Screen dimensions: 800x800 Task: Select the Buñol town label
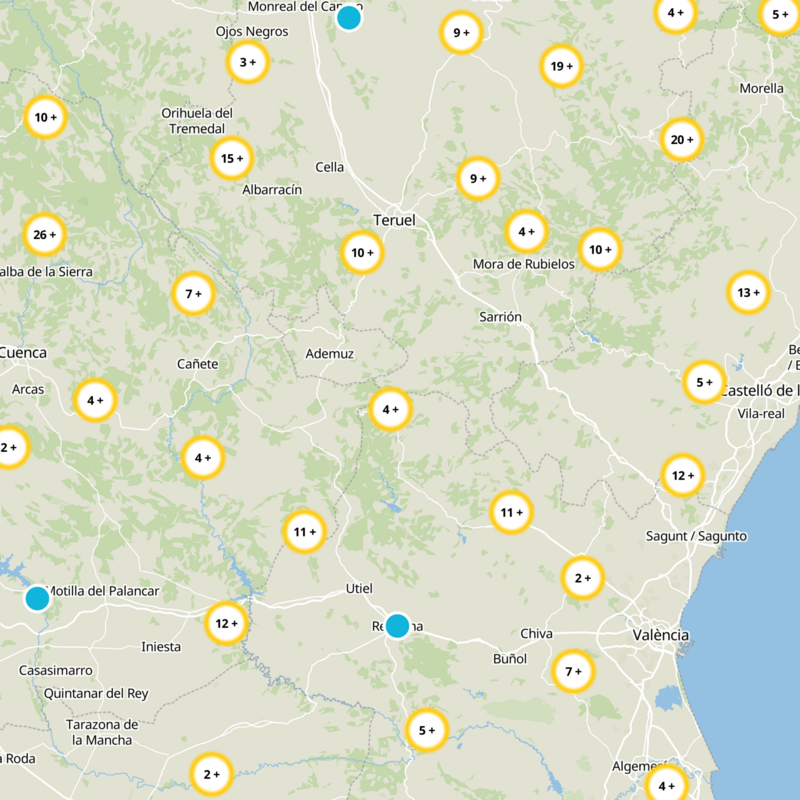tap(510, 659)
